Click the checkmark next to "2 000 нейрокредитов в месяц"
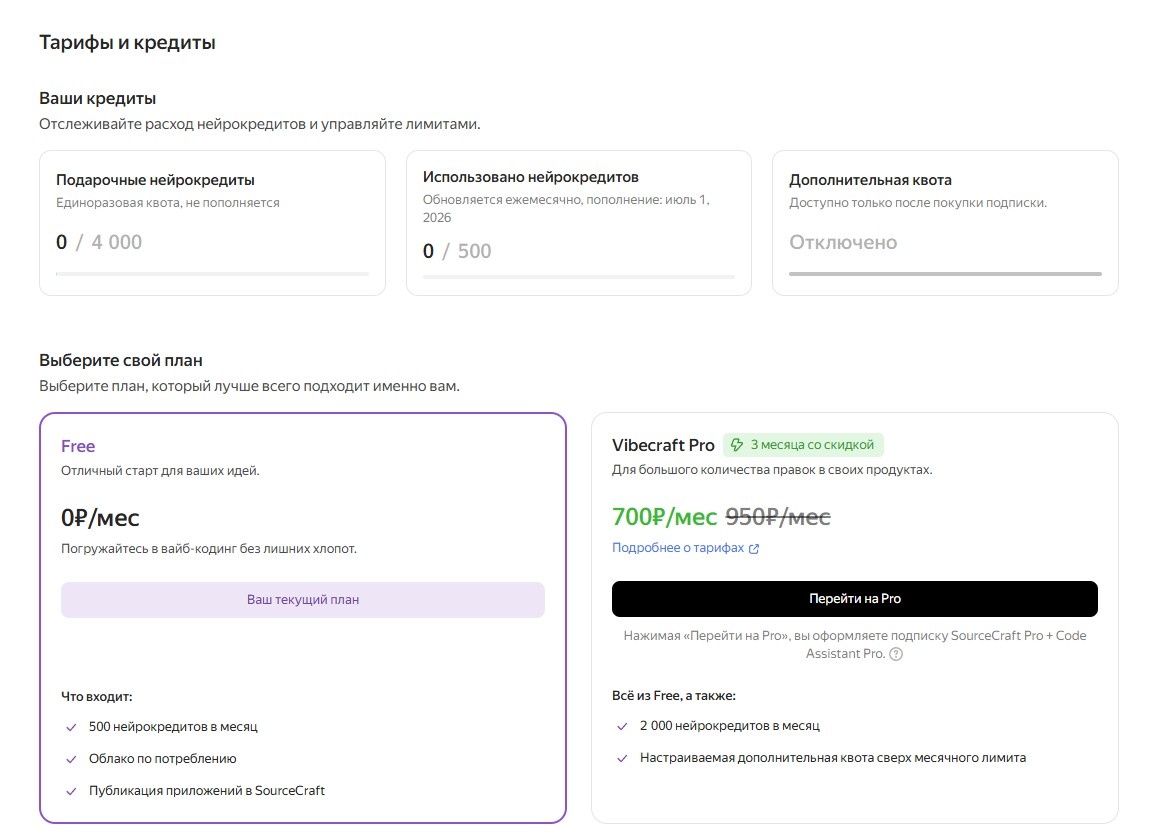The height and width of the screenshot is (835, 1153). pos(622,726)
